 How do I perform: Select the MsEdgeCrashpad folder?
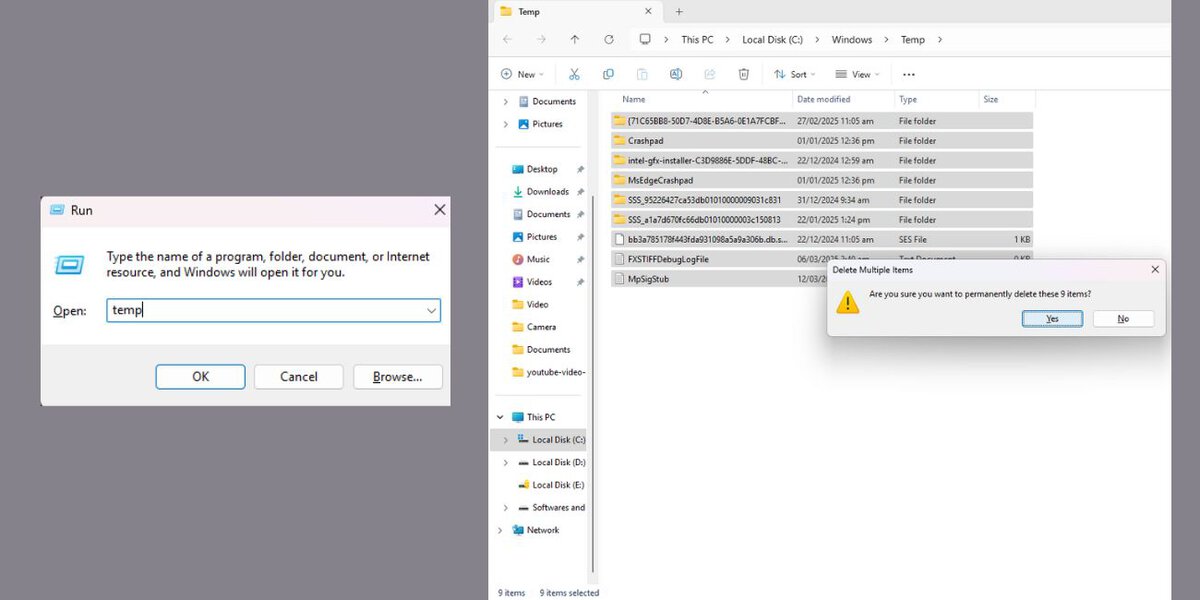(822, 180)
